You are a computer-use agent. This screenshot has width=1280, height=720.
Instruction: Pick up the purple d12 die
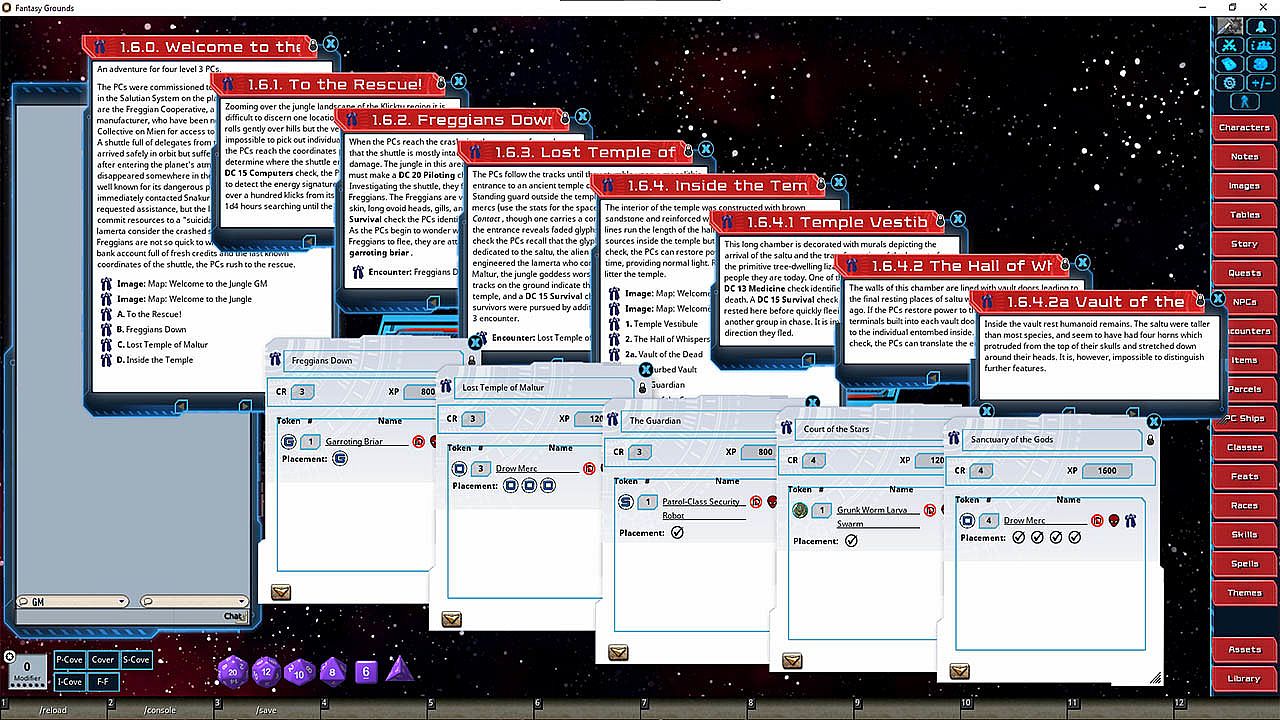266,671
